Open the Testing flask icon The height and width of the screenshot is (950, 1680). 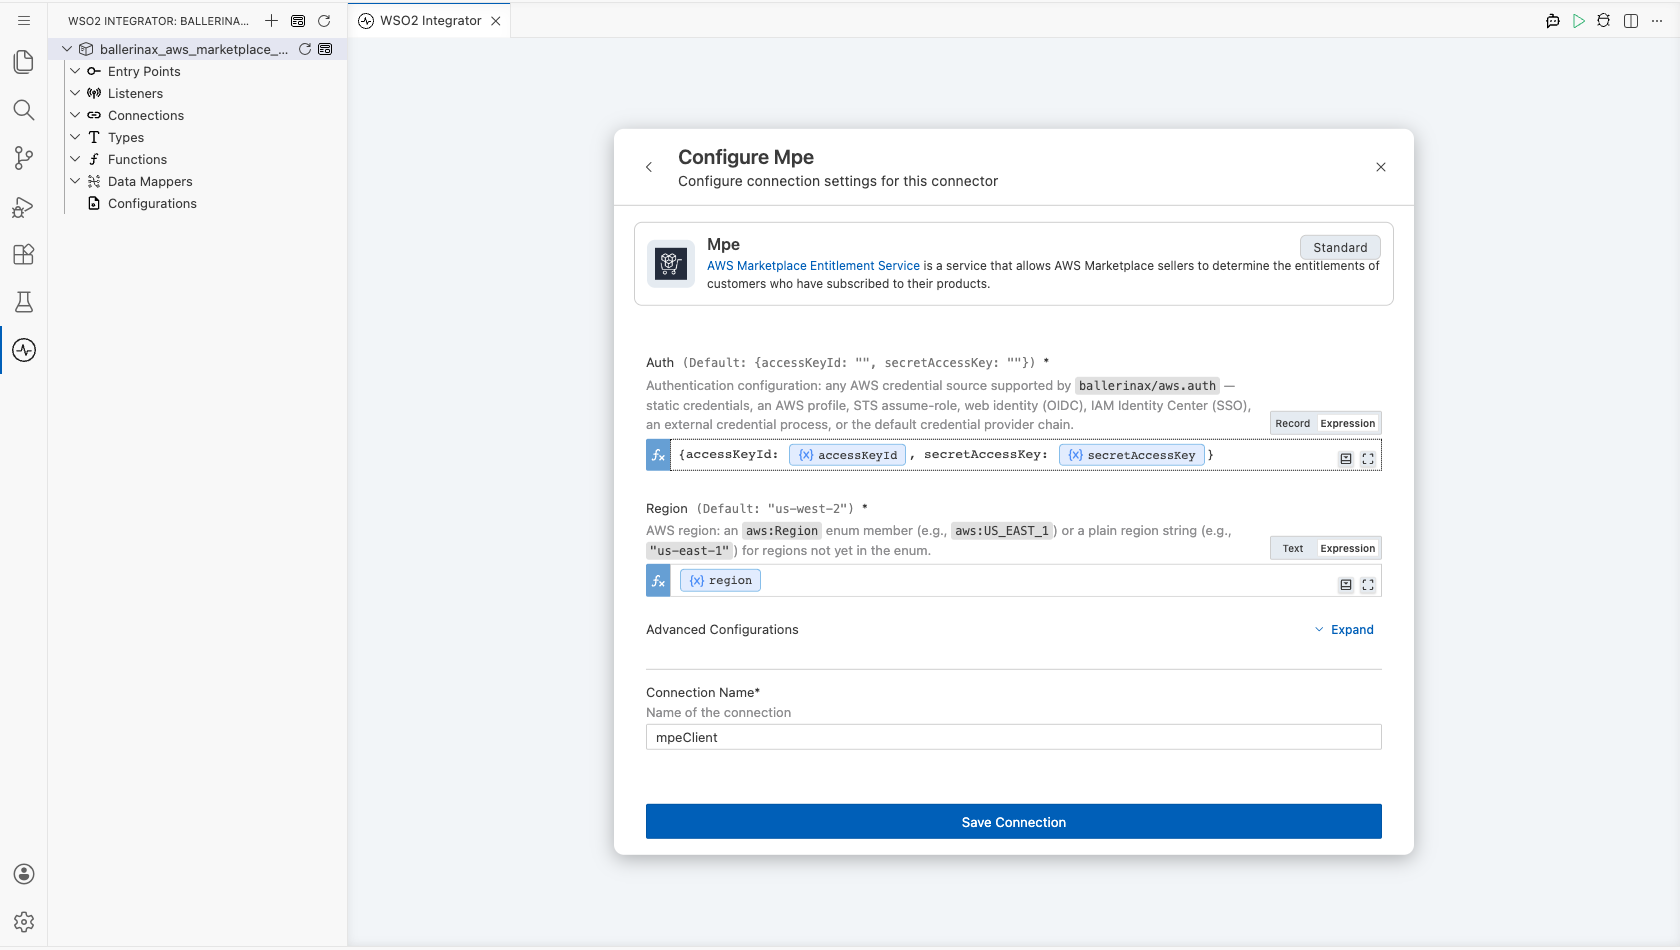click(24, 302)
